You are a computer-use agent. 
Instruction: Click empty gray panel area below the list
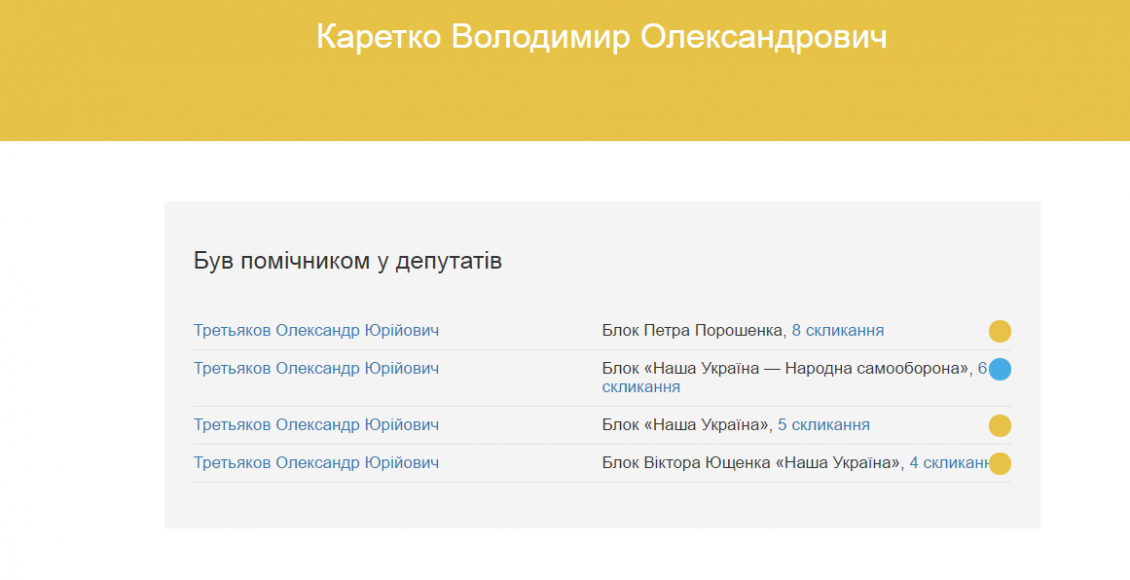pos(602,506)
